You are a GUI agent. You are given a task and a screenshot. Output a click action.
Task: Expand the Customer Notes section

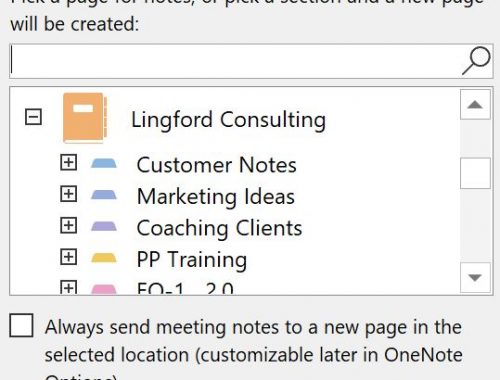coord(68,163)
